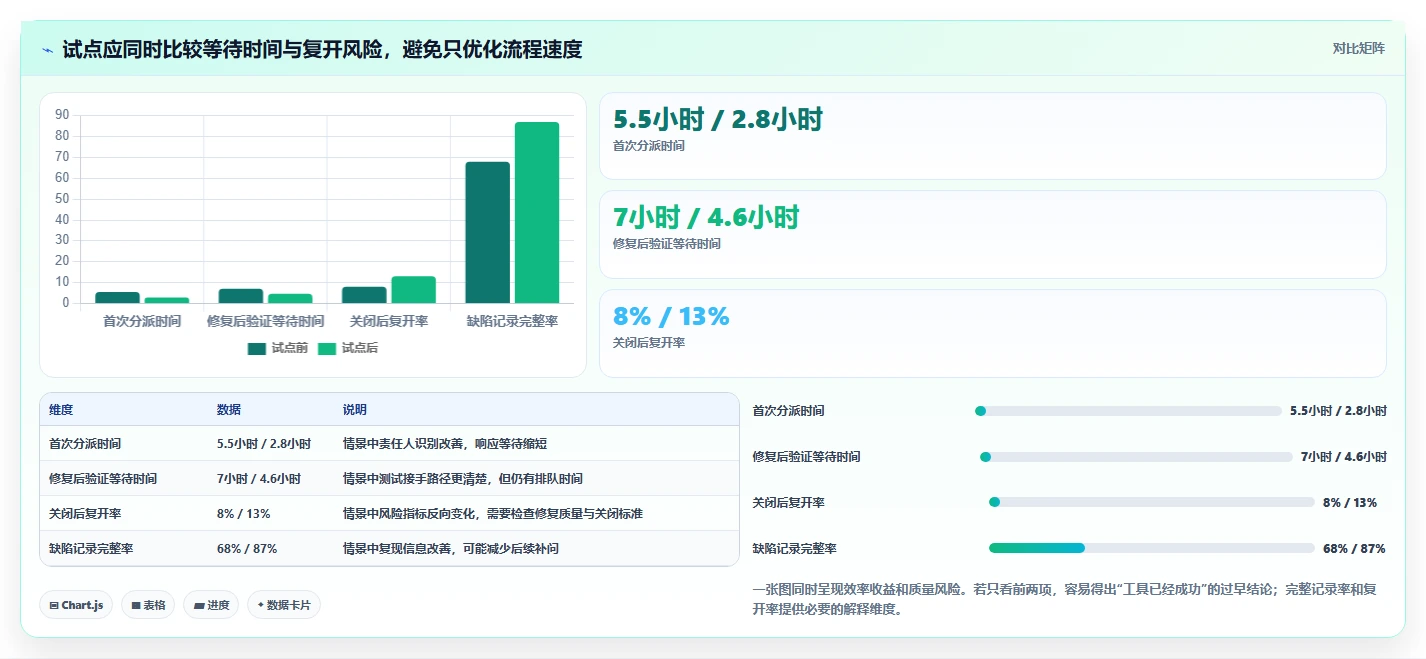
Task: Select the 7小时 / 4.6小时 data card
Action: click(992, 234)
